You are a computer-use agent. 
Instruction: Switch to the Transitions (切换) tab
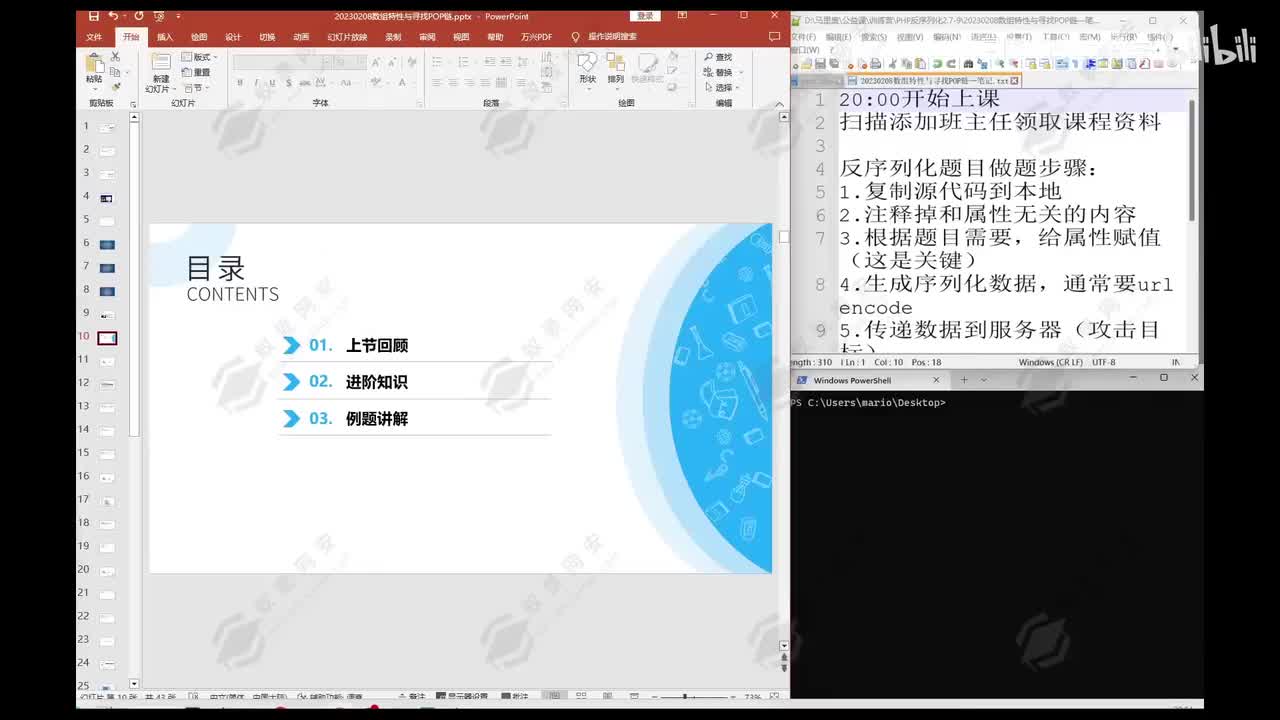[x=267, y=37]
